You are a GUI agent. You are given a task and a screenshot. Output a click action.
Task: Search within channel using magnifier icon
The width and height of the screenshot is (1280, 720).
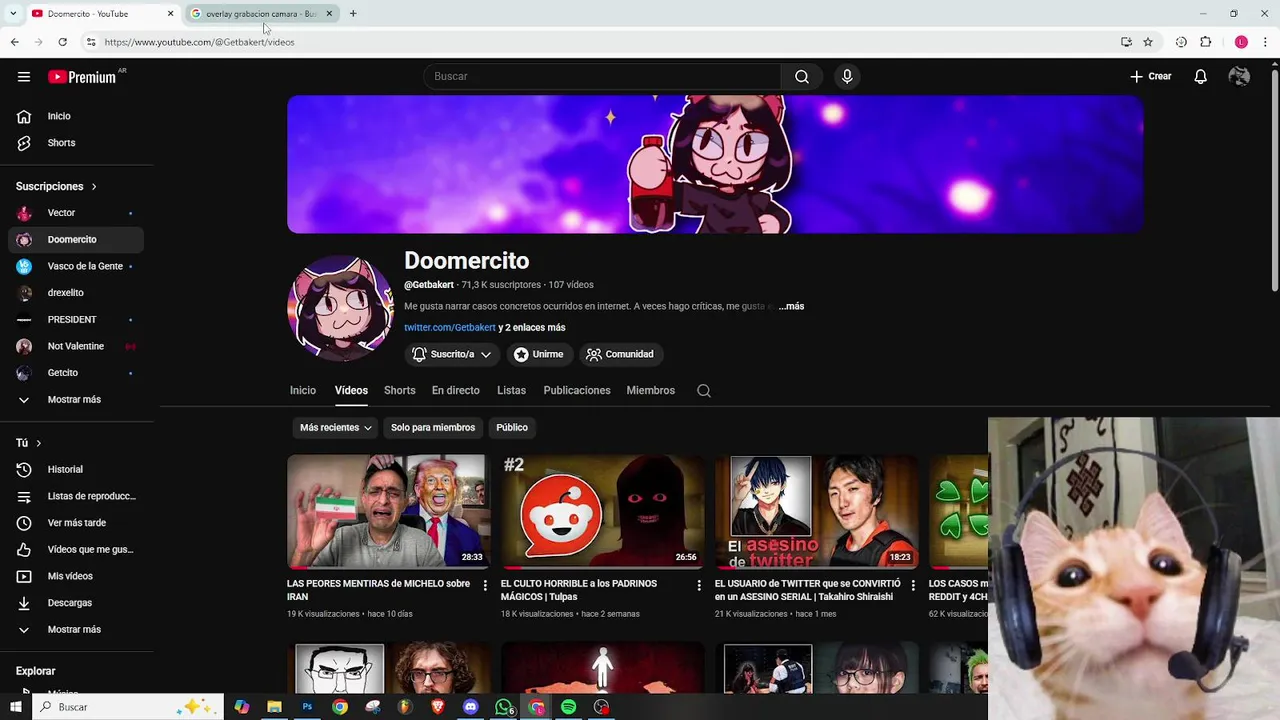pos(704,391)
